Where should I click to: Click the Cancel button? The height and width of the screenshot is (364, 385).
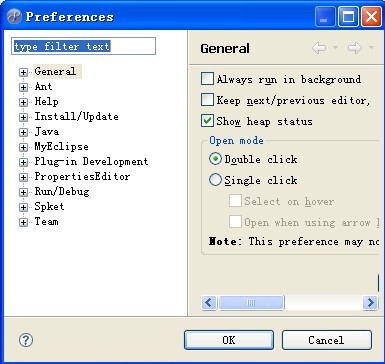(x=326, y=340)
